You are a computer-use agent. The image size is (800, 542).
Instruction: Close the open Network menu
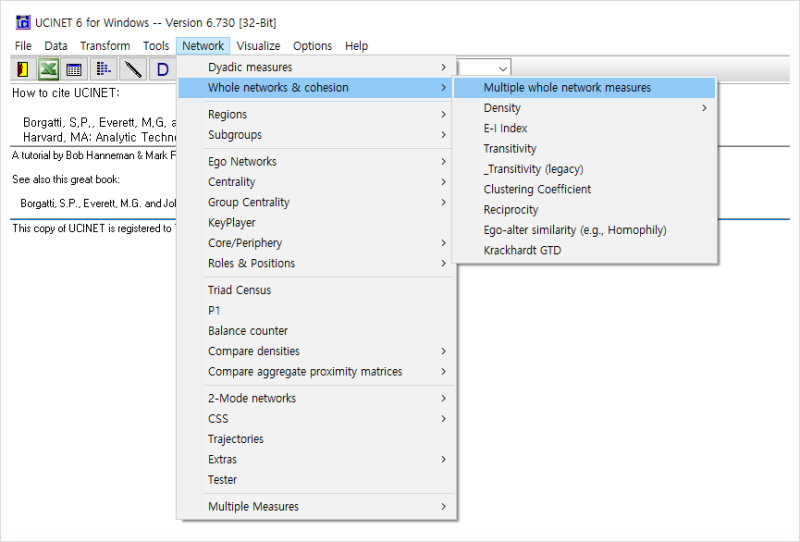tap(203, 46)
